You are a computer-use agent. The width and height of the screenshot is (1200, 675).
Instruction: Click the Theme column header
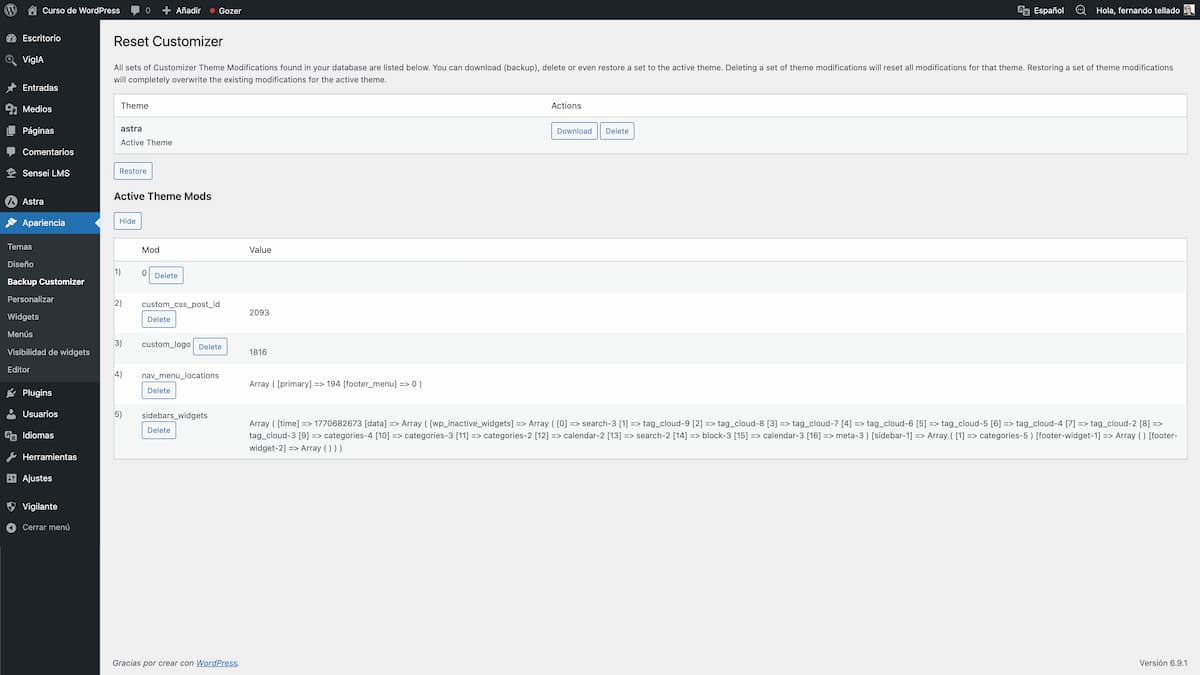(x=134, y=105)
